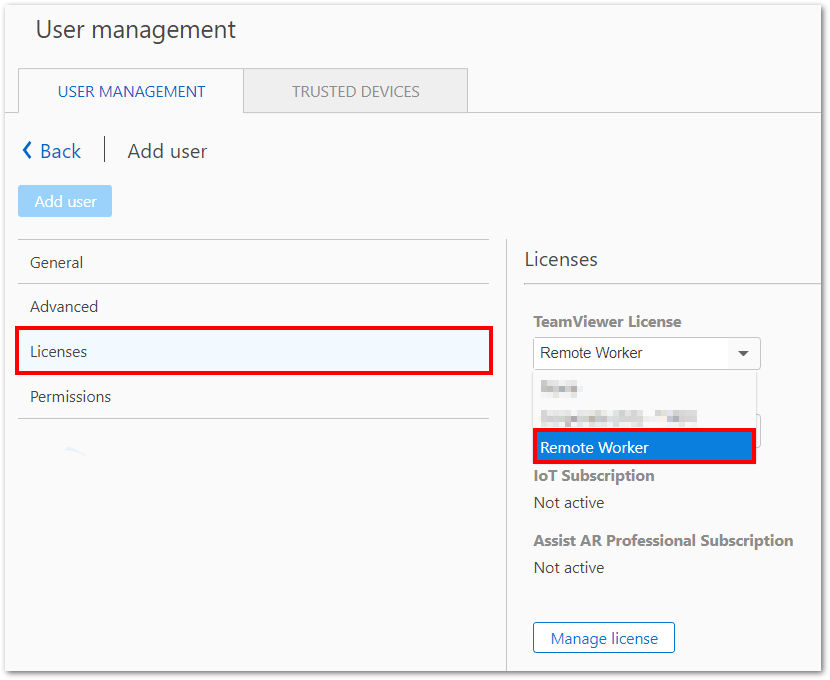830x680 pixels.
Task: Click the Add user breadcrumb heading
Action: coord(167,151)
